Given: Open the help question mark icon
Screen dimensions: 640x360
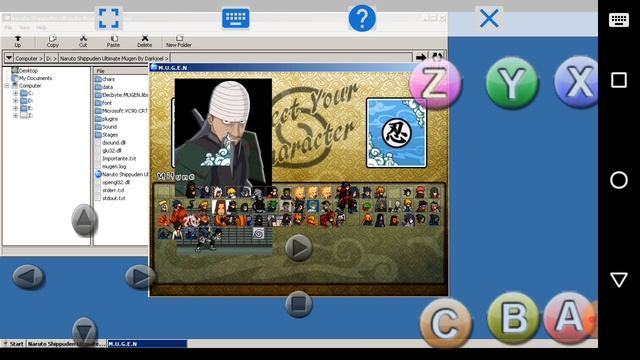Looking at the screenshot, I should 362,18.
